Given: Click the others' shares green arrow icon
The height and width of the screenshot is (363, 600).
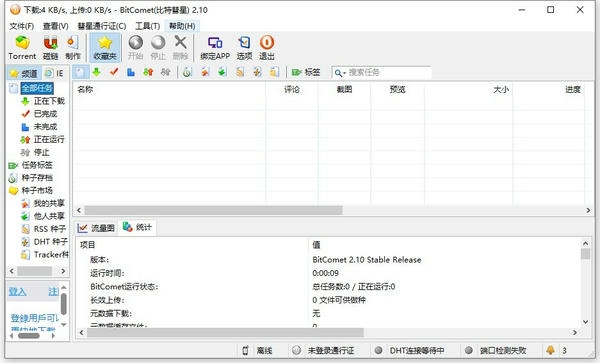Looking at the screenshot, I should click(222, 72).
